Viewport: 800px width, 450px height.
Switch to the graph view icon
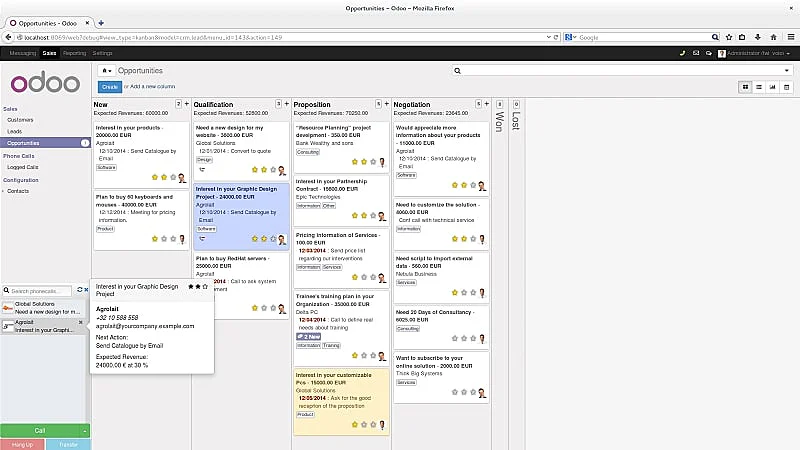pyautogui.click(x=772, y=87)
